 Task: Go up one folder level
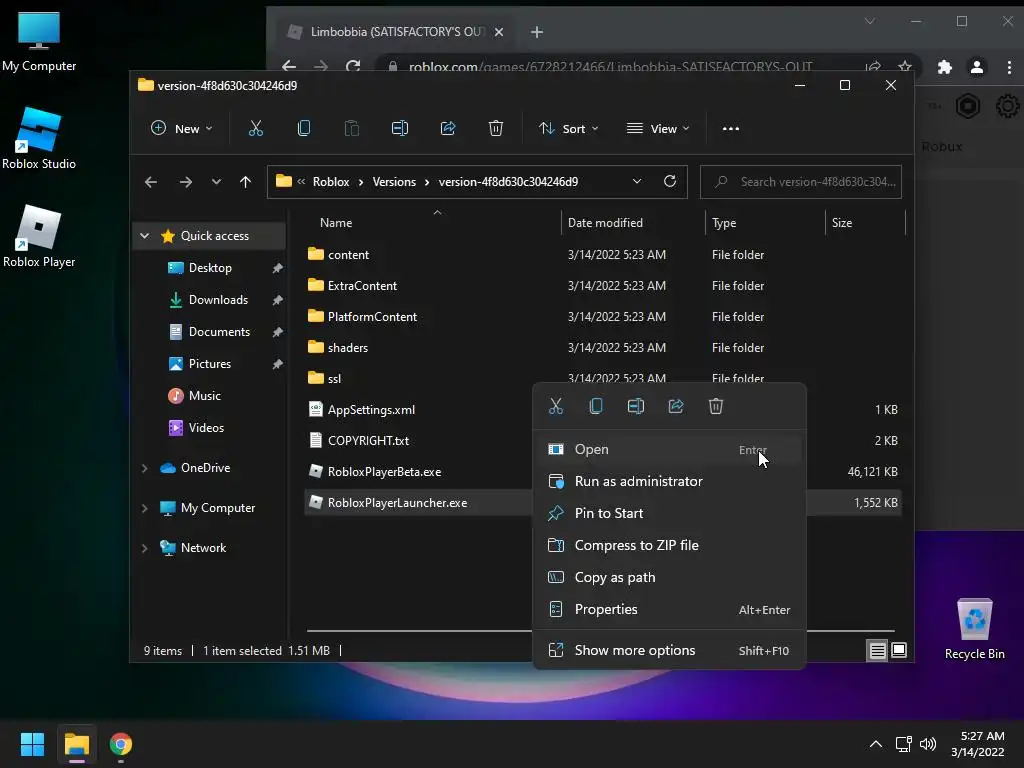[246, 182]
